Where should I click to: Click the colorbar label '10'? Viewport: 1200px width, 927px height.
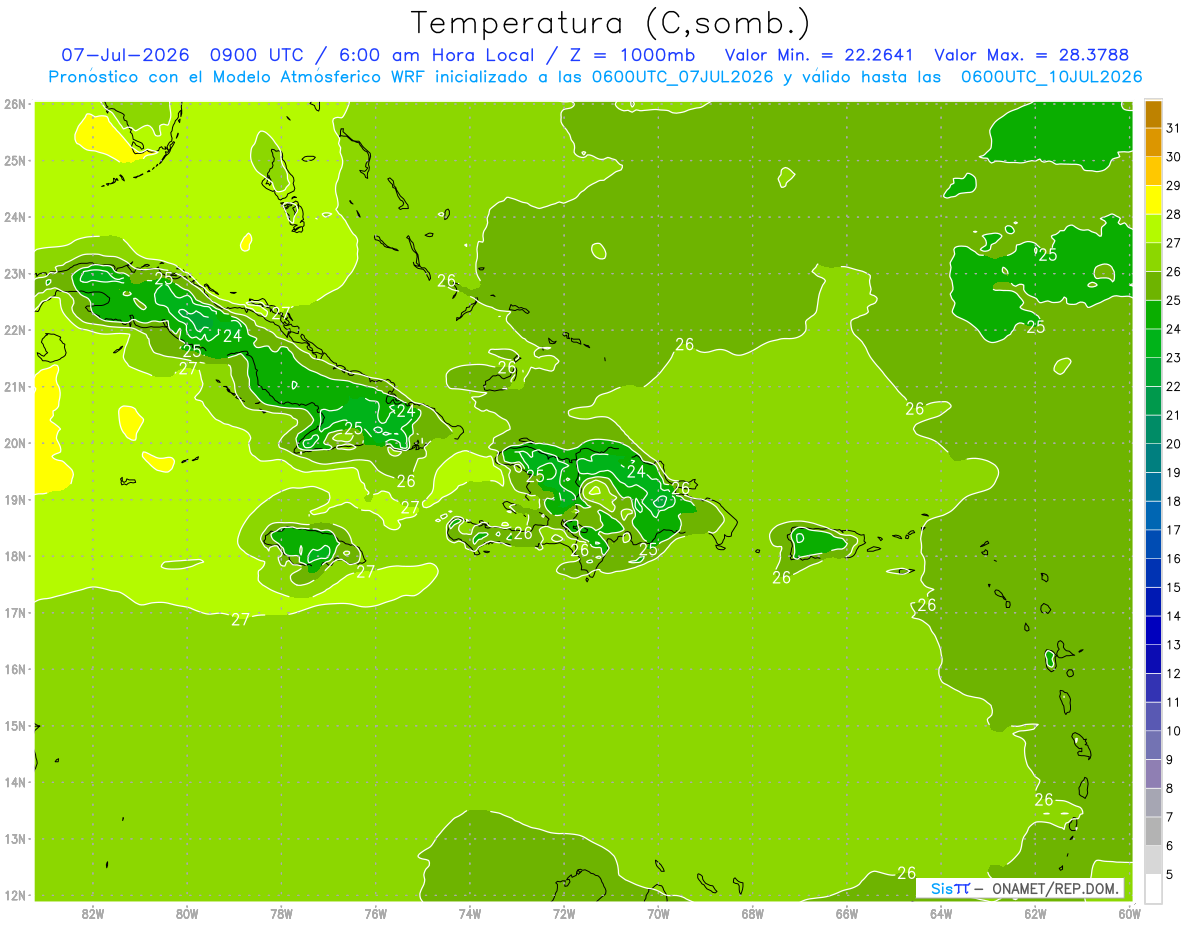(x=1173, y=731)
